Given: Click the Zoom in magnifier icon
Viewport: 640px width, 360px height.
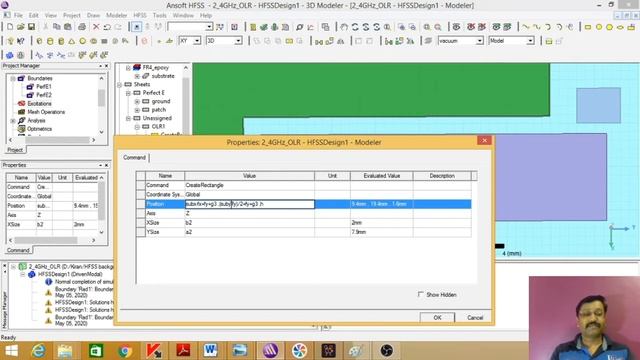Looking at the screenshot, I should pos(427,27).
